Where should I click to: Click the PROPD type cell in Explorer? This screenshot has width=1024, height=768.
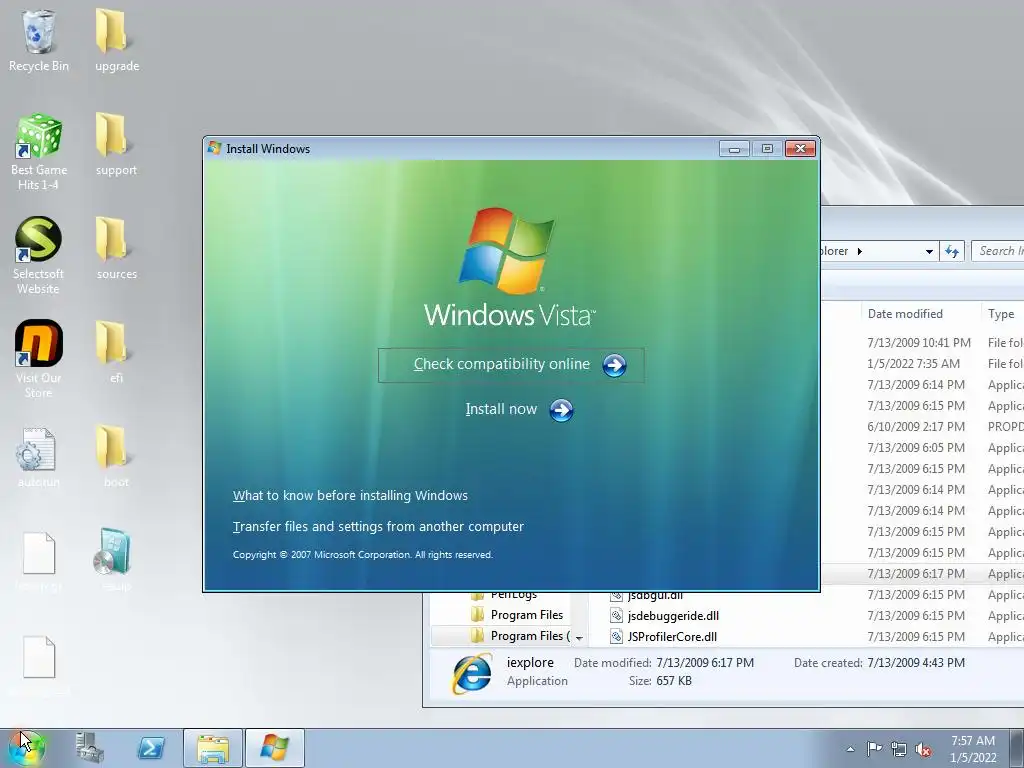tap(1006, 426)
